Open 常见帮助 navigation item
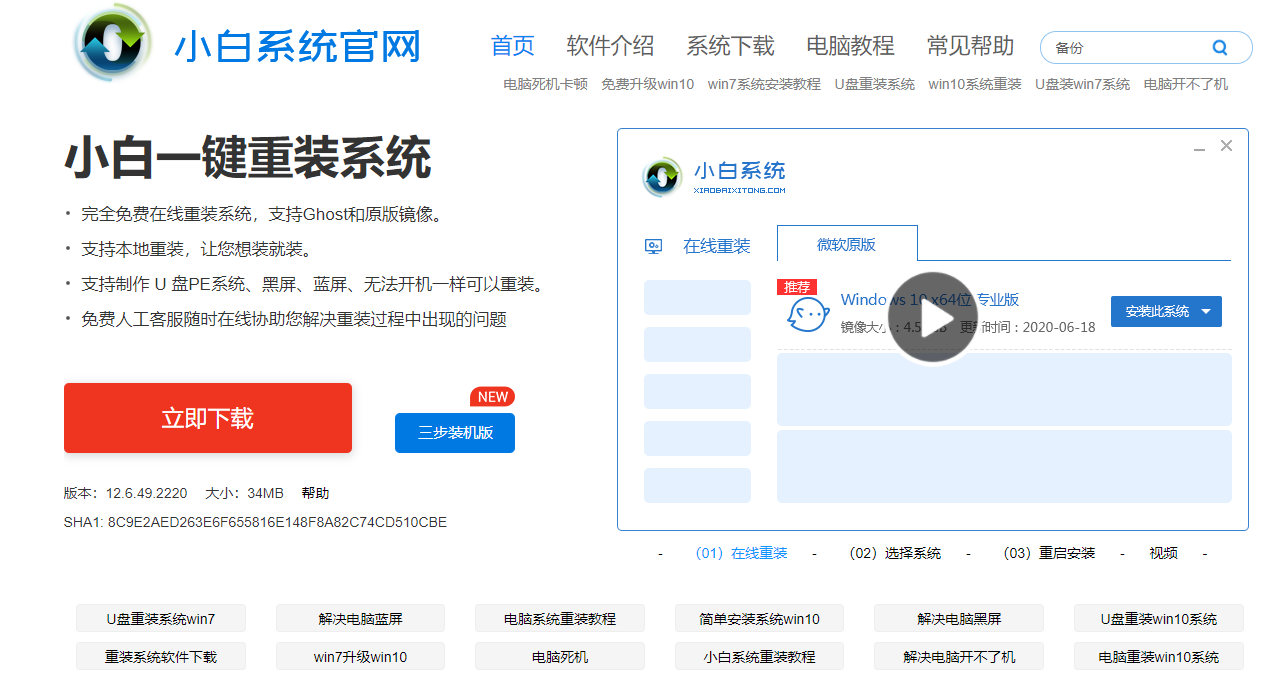 970,46
